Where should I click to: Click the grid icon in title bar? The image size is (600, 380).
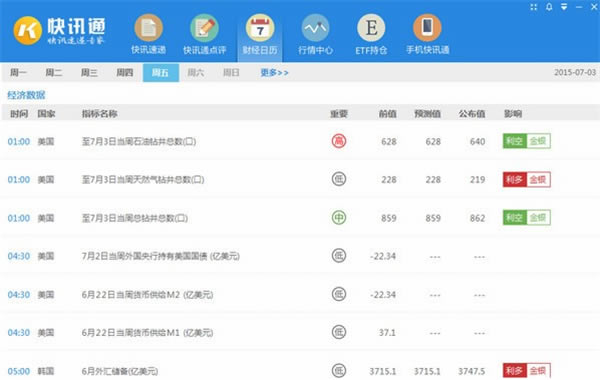pyautogui.click(x=534, y=7)
